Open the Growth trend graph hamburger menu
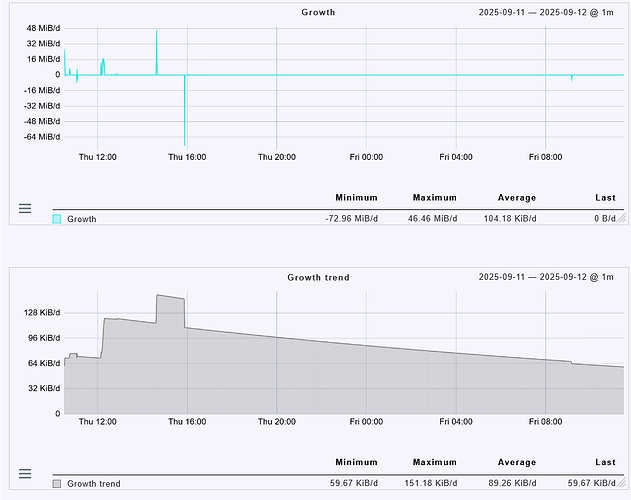Viewport: 631px width, 500px height. coord(25,473)
